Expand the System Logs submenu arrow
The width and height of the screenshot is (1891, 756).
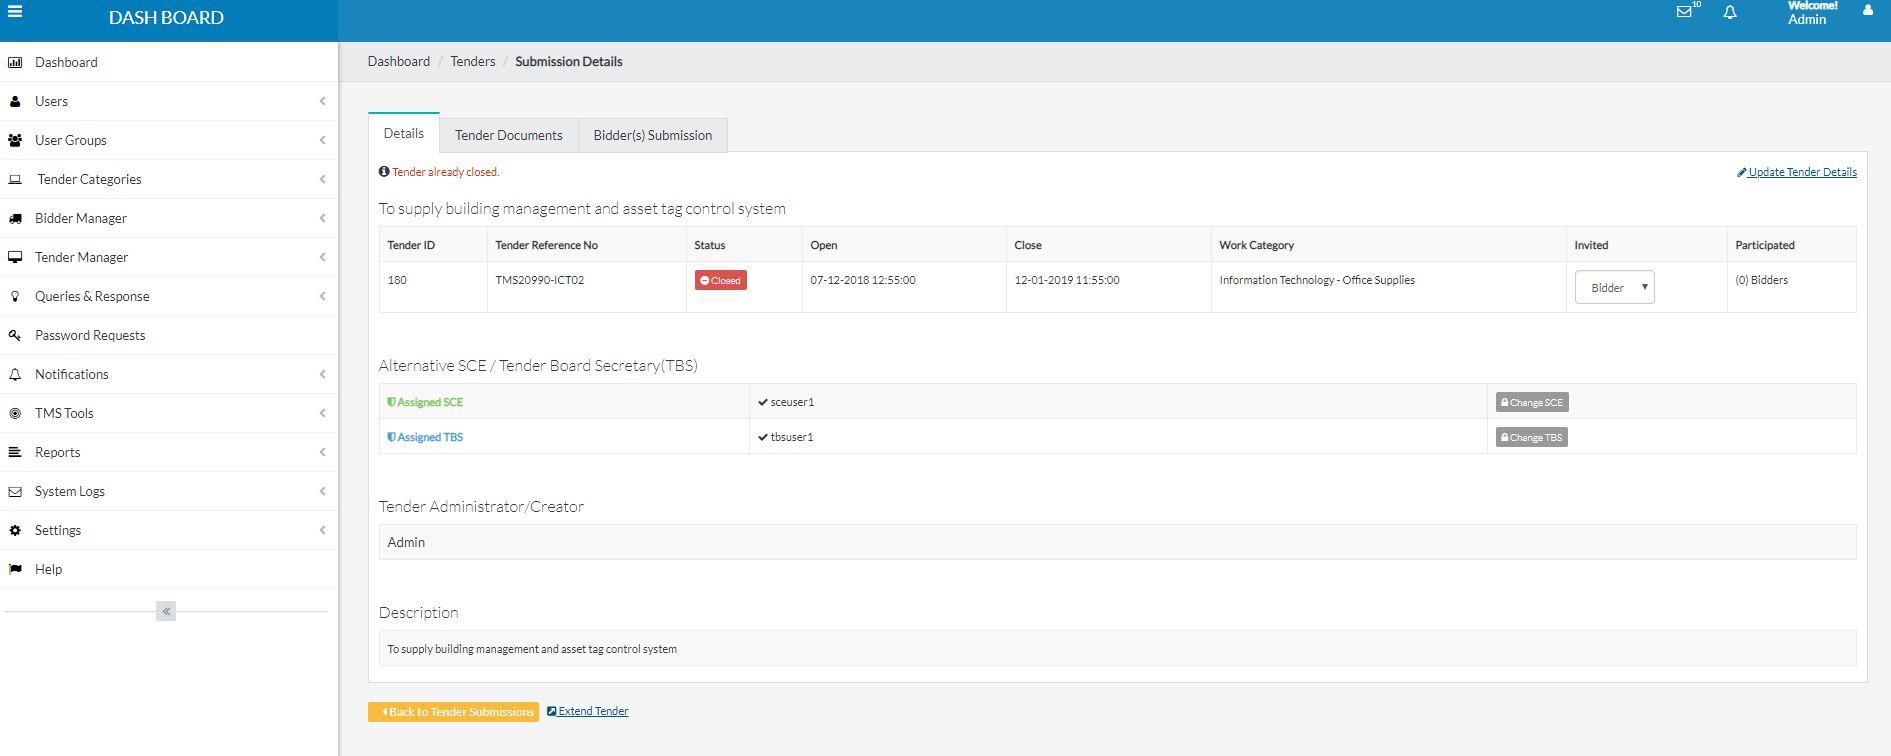(322, 491)
